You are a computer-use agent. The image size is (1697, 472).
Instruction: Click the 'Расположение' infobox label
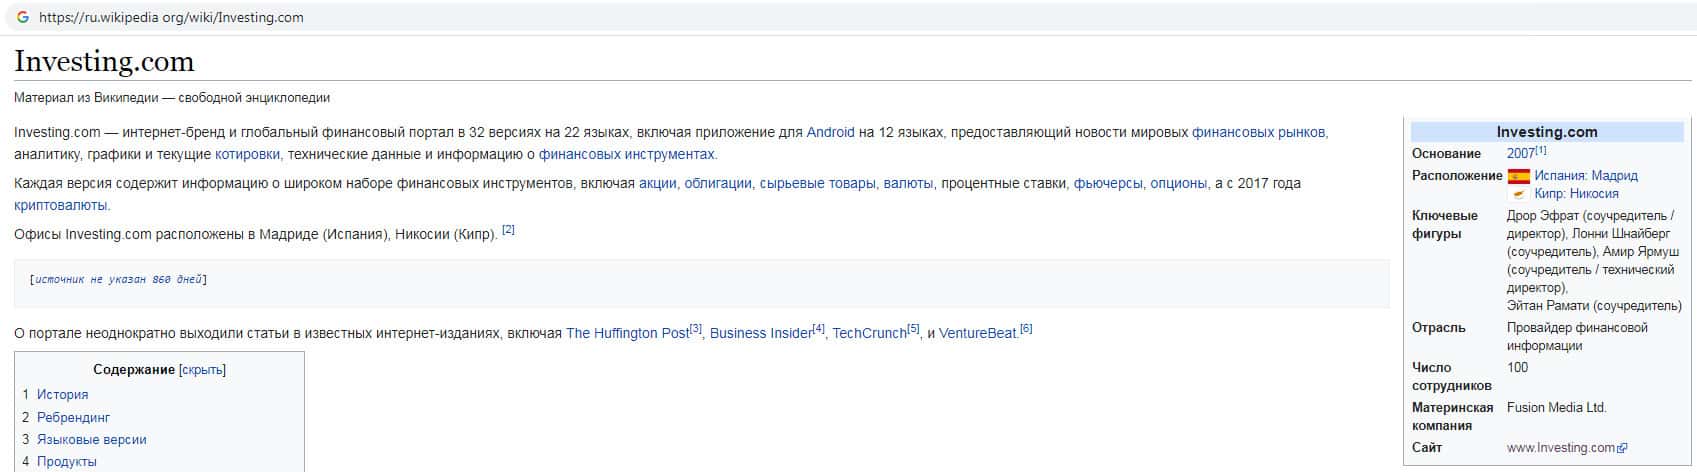(x=1457, y=176)
